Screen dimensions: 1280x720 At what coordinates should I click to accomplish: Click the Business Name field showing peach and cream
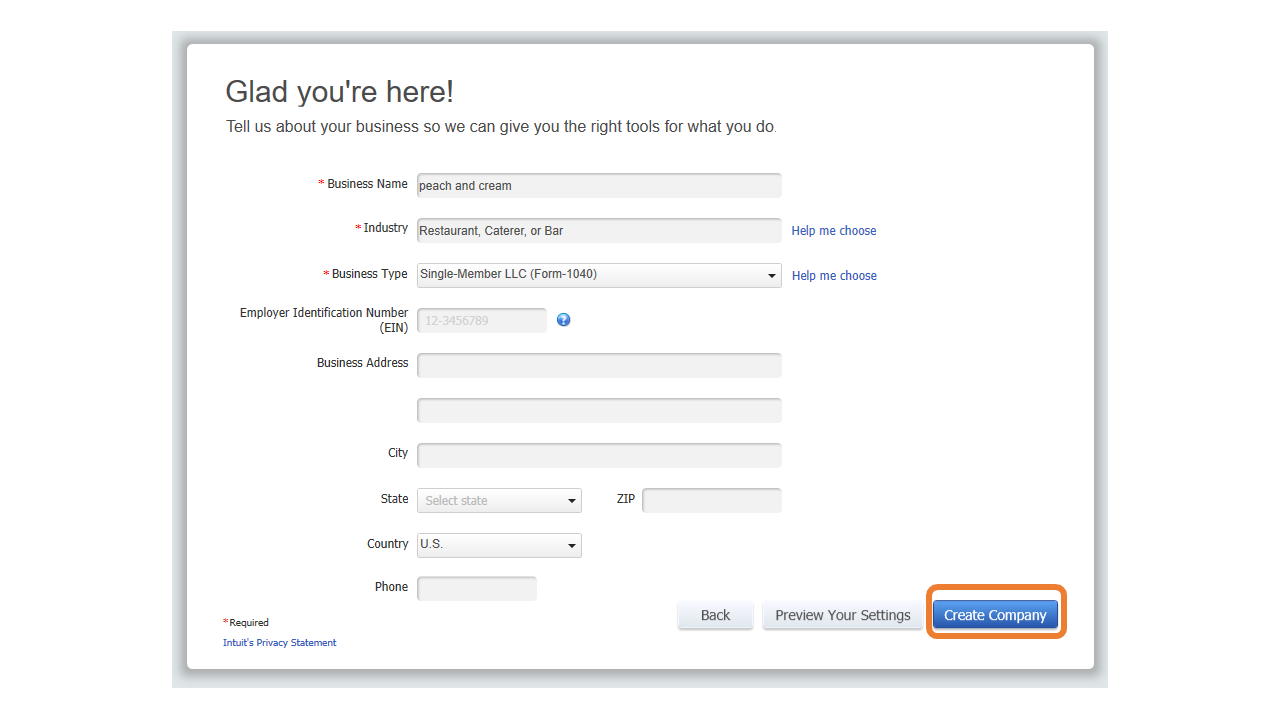point(598,185)
